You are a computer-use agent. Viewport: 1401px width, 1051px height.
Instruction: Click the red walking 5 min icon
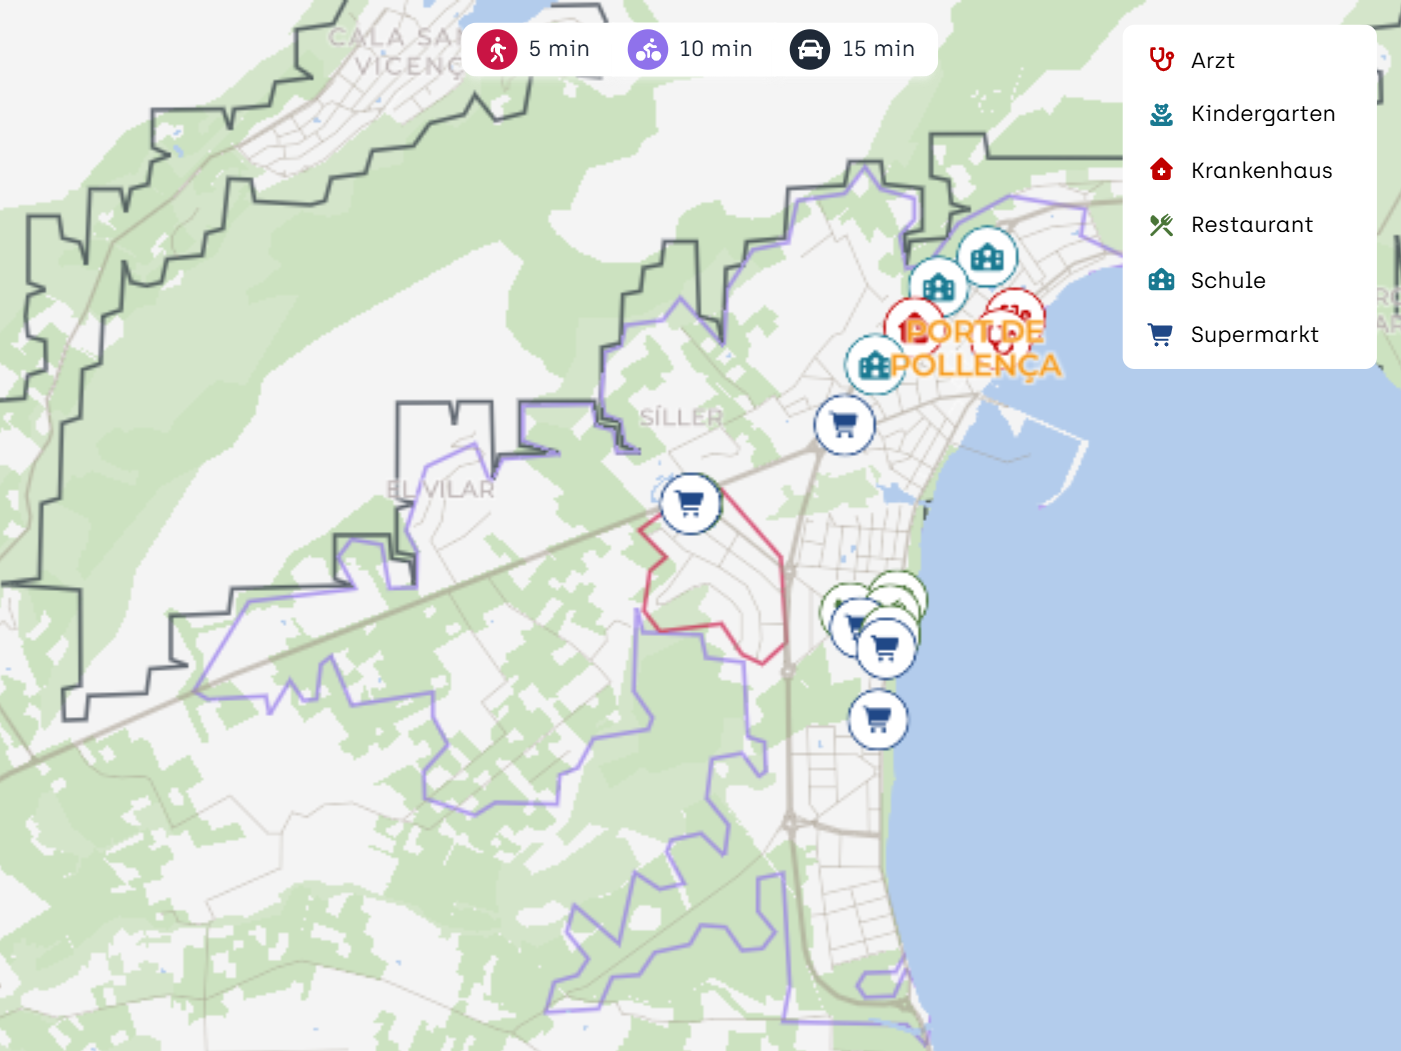(x=497, y=49)
